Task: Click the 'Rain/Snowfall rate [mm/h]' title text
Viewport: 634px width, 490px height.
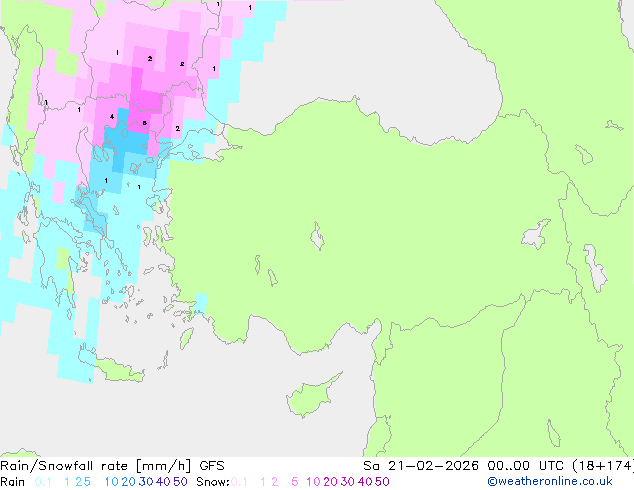Action: [96, 466]
